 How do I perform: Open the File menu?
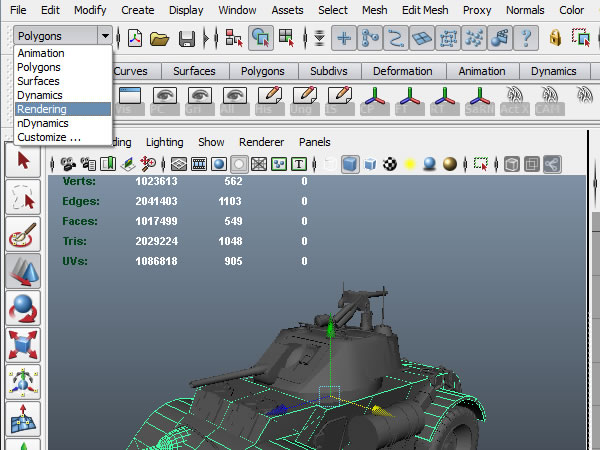(x=18, y=10)
